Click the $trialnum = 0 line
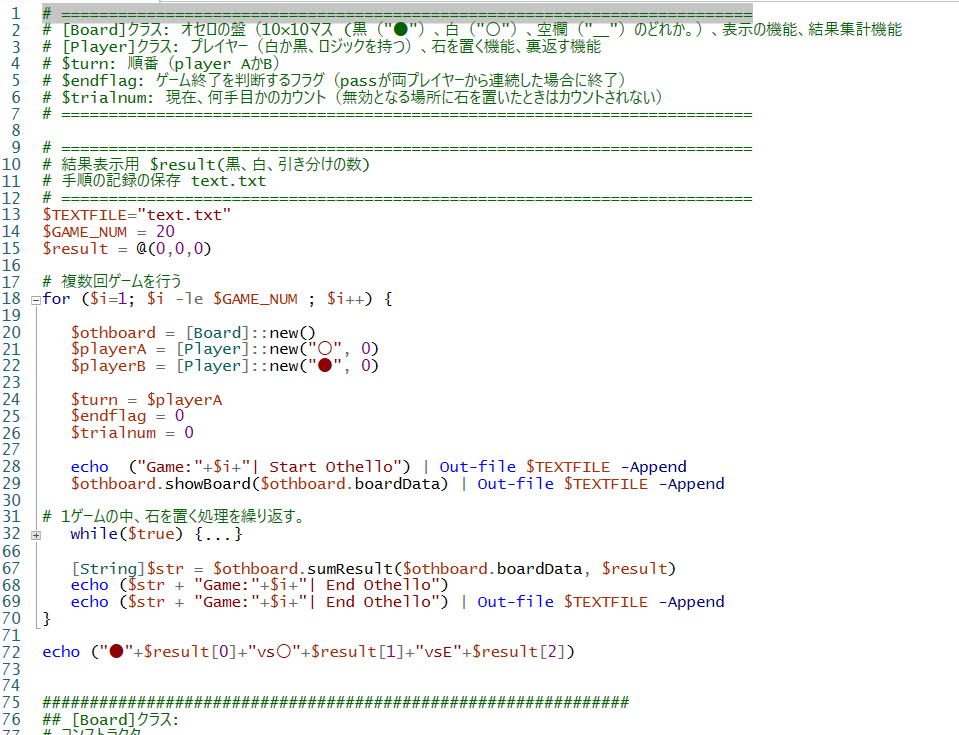The image size is (959, 735). pyautogui.click(x=132, y=433)
